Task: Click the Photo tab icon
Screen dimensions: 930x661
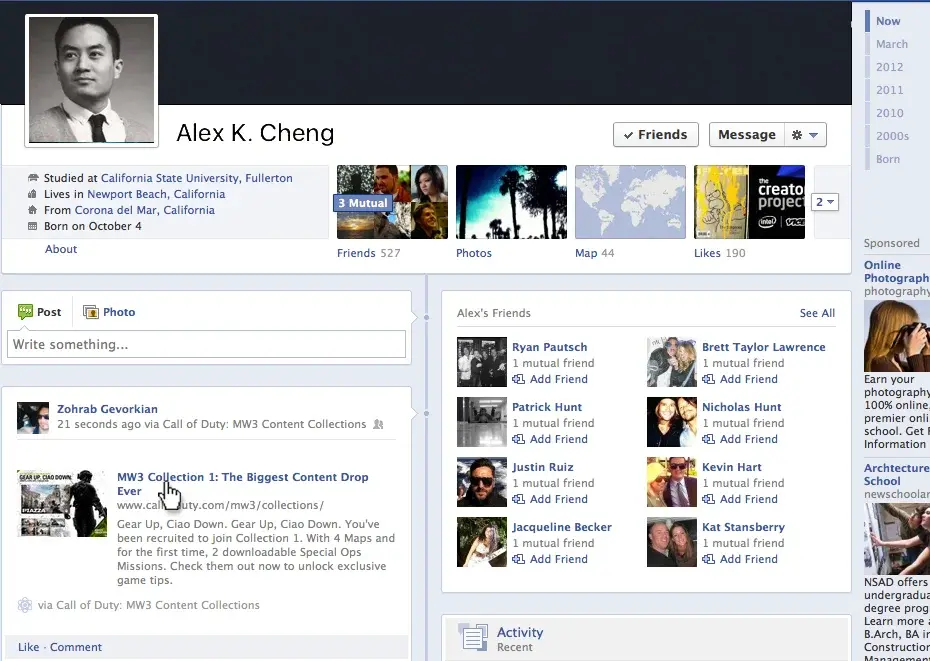Action: (91, 312)
